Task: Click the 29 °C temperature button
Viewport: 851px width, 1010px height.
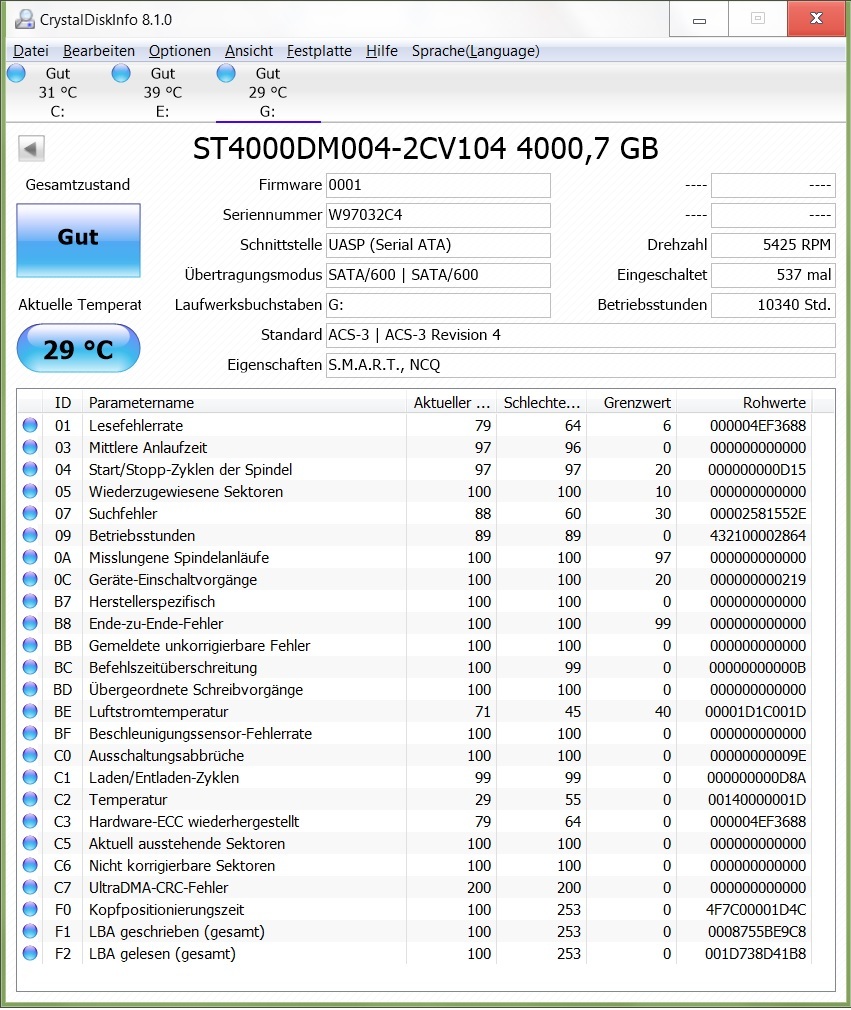Action: pyautogui.click(x=78, y=348)
